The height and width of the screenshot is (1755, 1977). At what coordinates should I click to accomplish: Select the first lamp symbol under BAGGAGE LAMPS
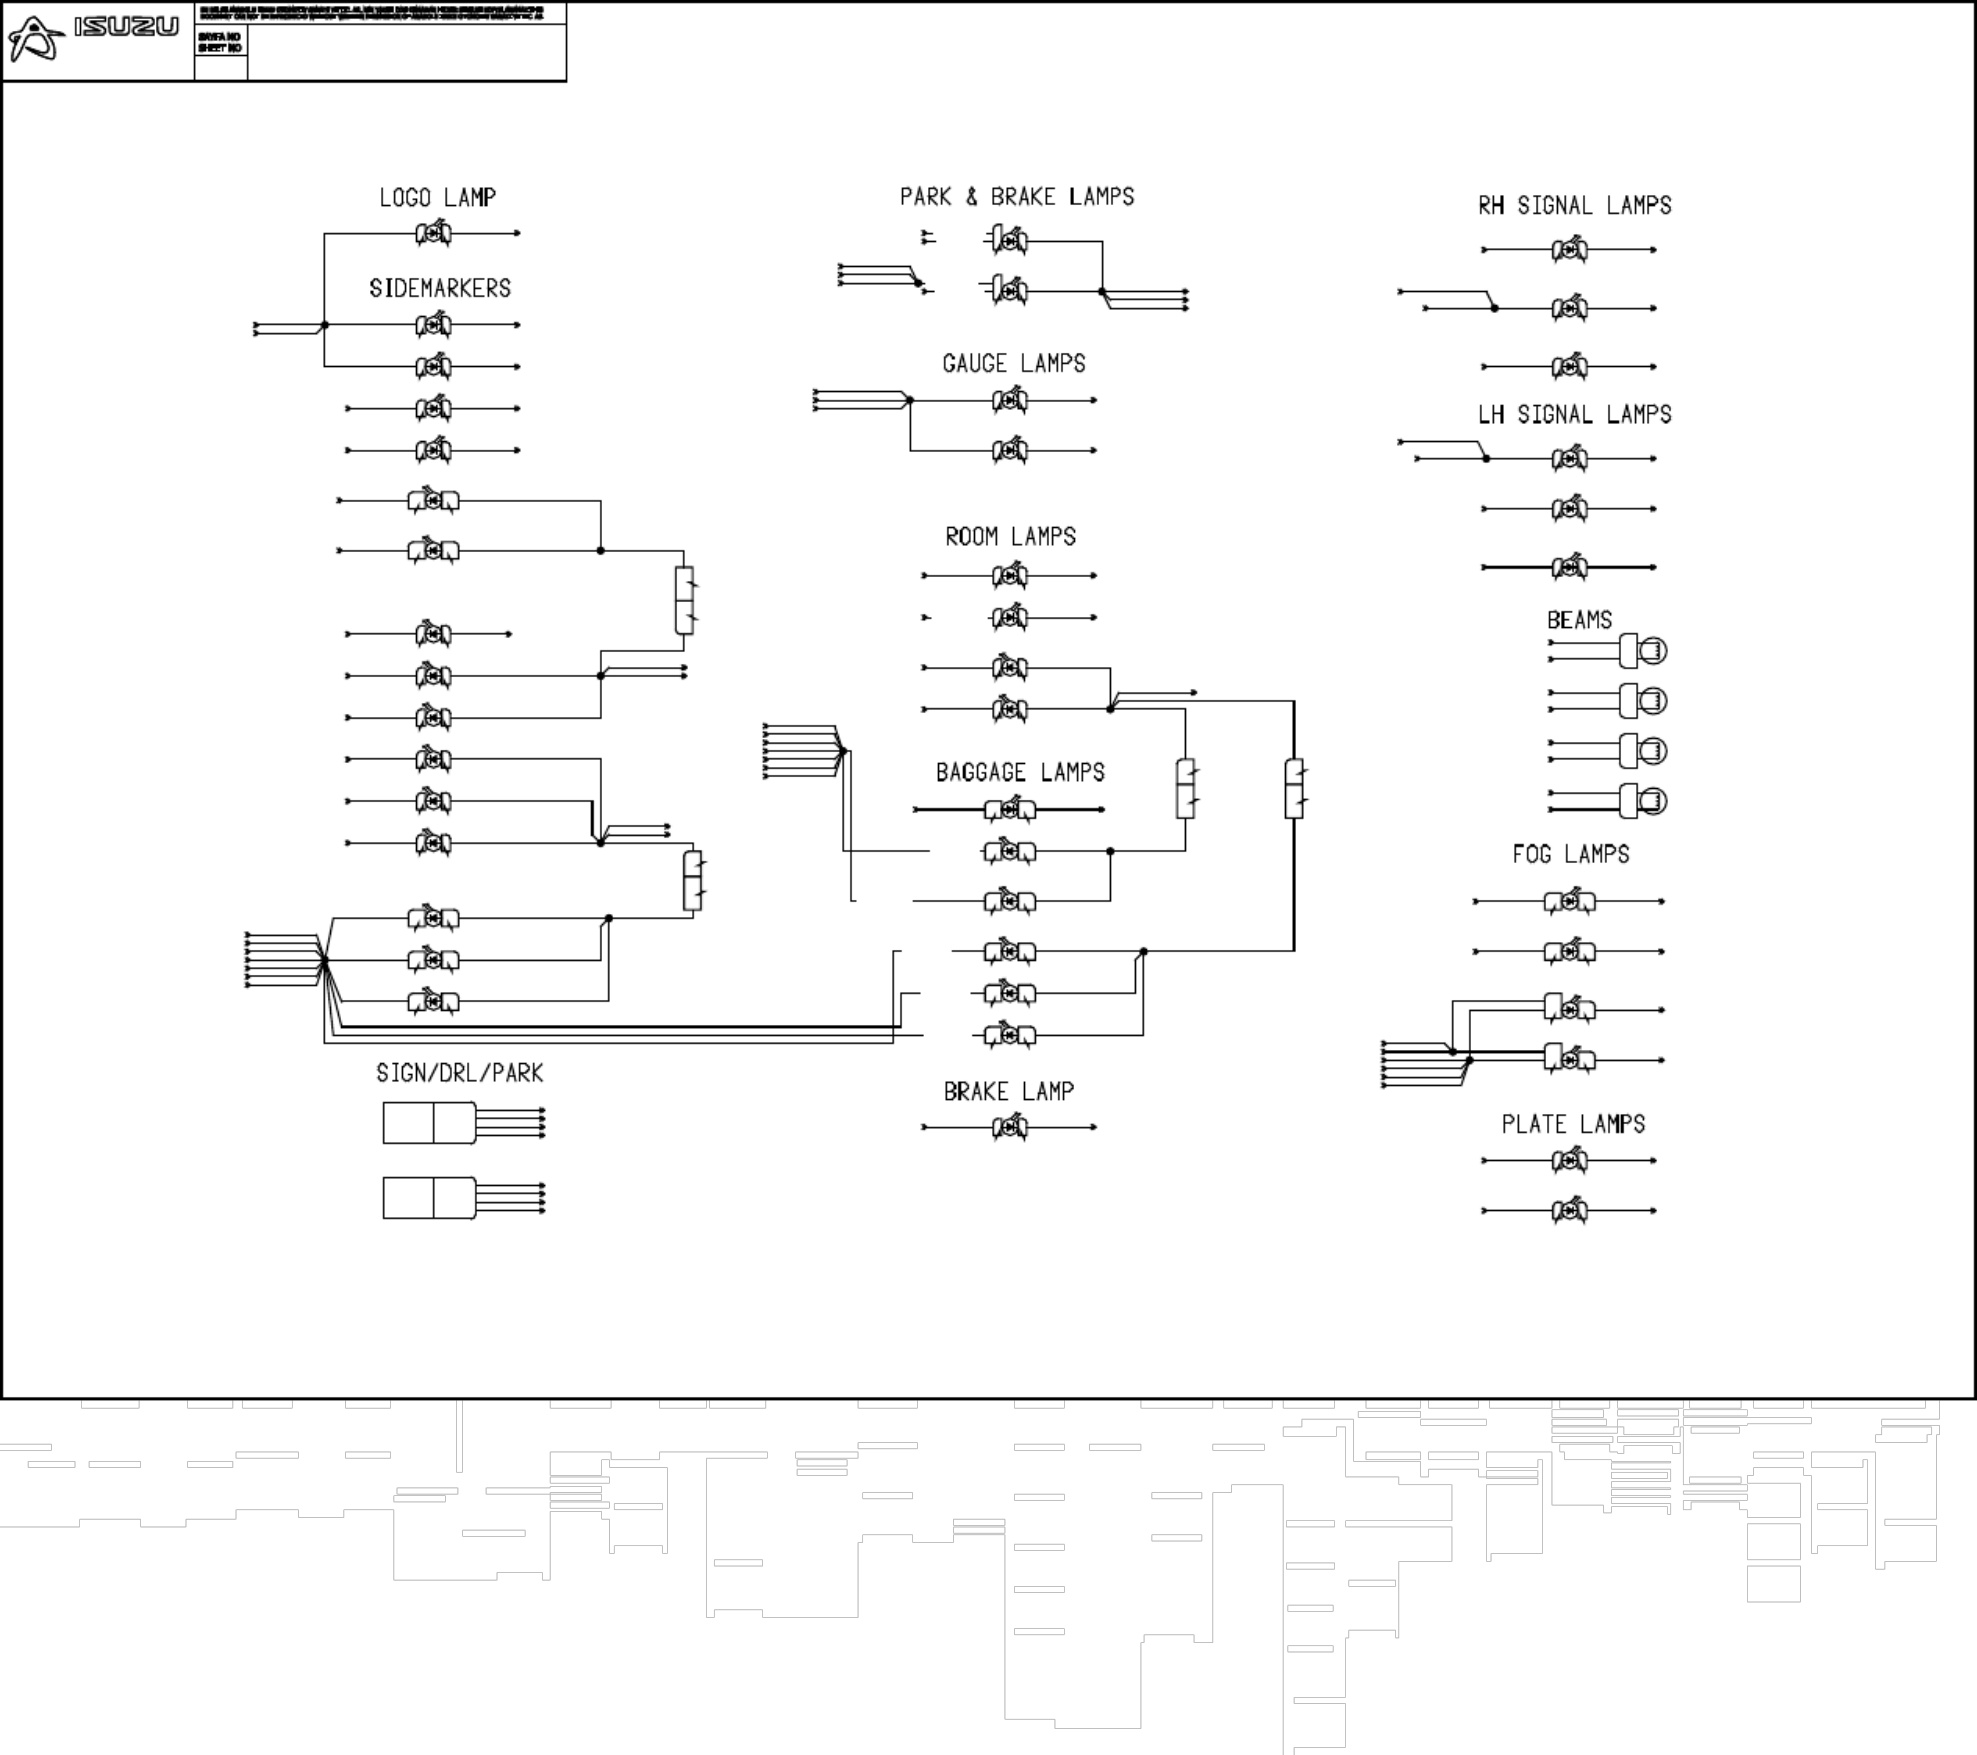pyautogui.click(x=1009, y=809)
